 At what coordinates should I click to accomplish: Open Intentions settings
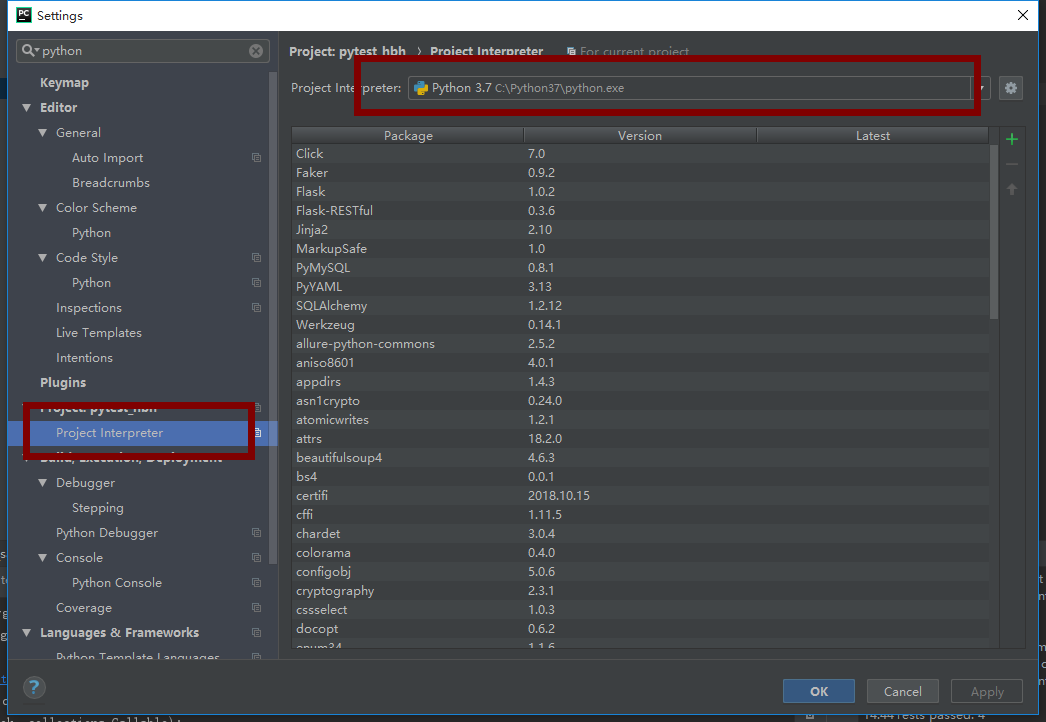tap(84, 358)
